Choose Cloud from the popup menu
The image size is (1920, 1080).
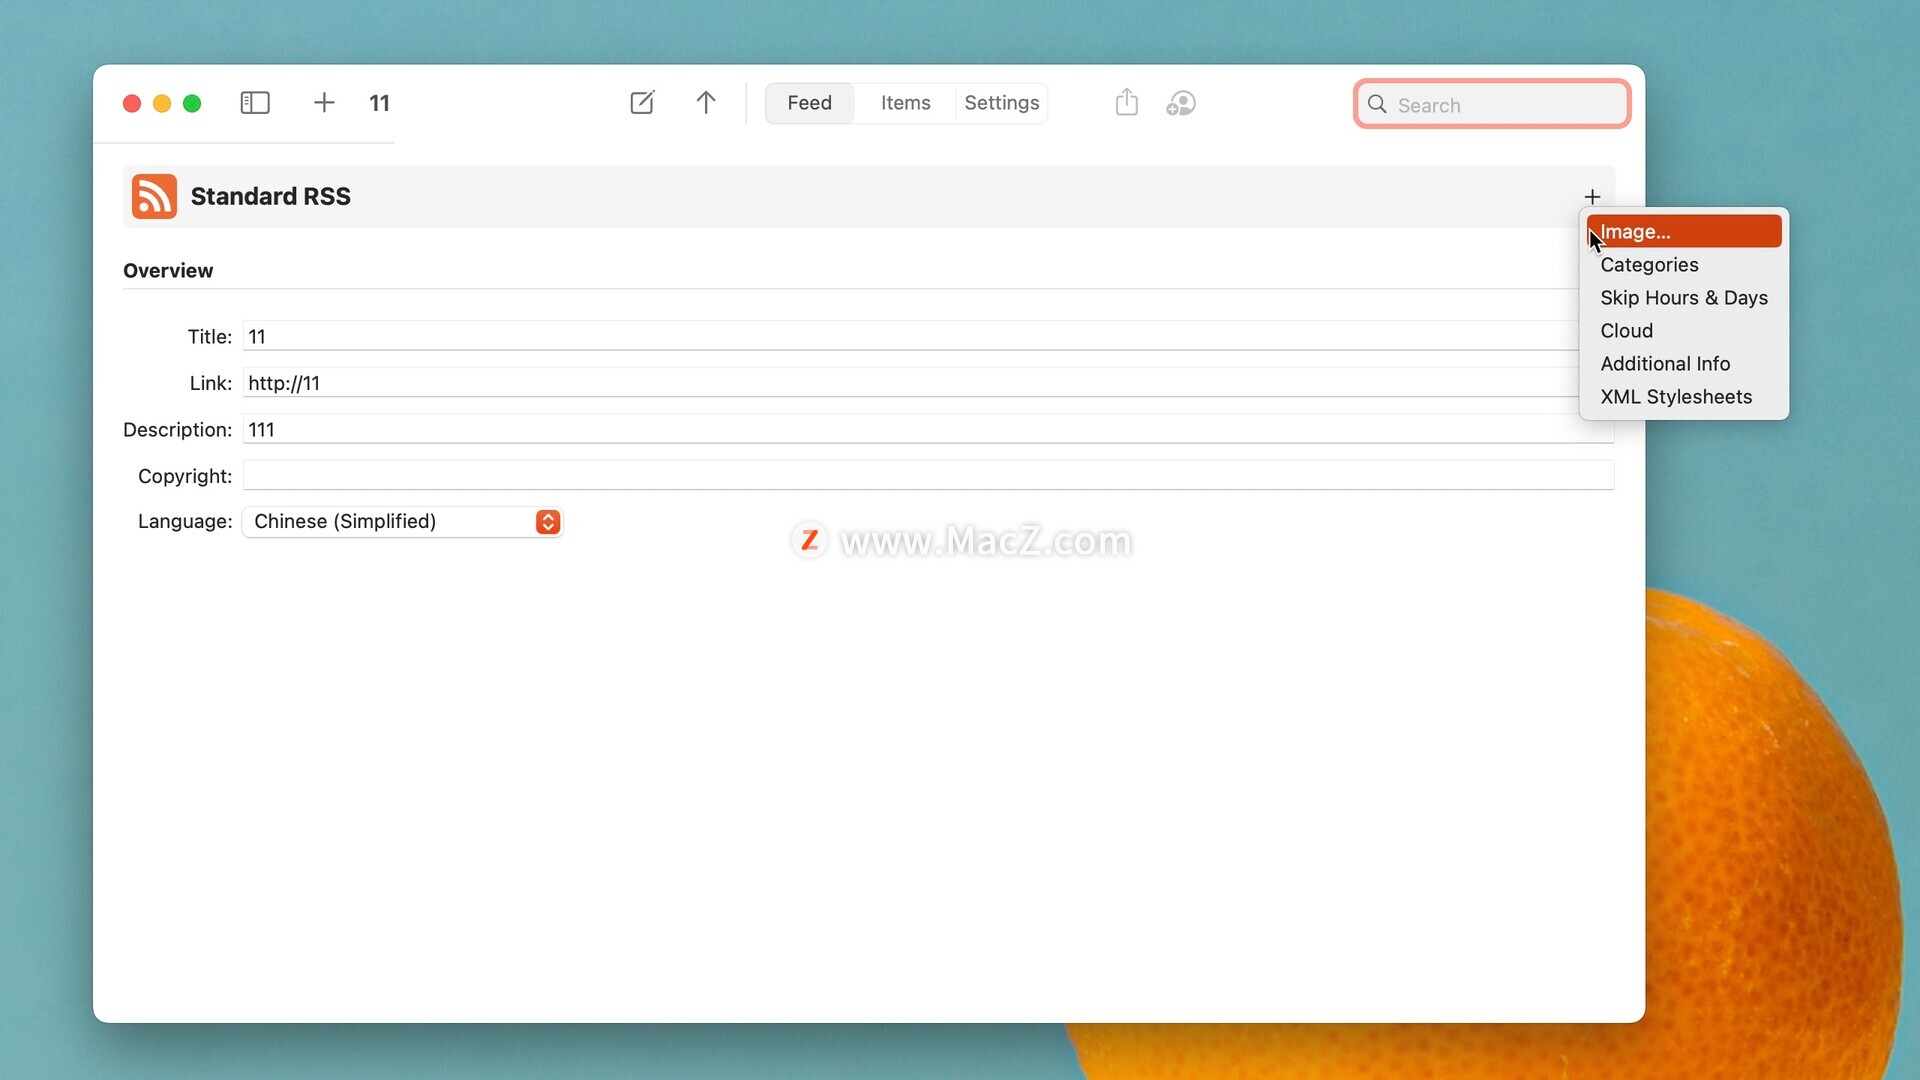click(x=1684, y=330)
